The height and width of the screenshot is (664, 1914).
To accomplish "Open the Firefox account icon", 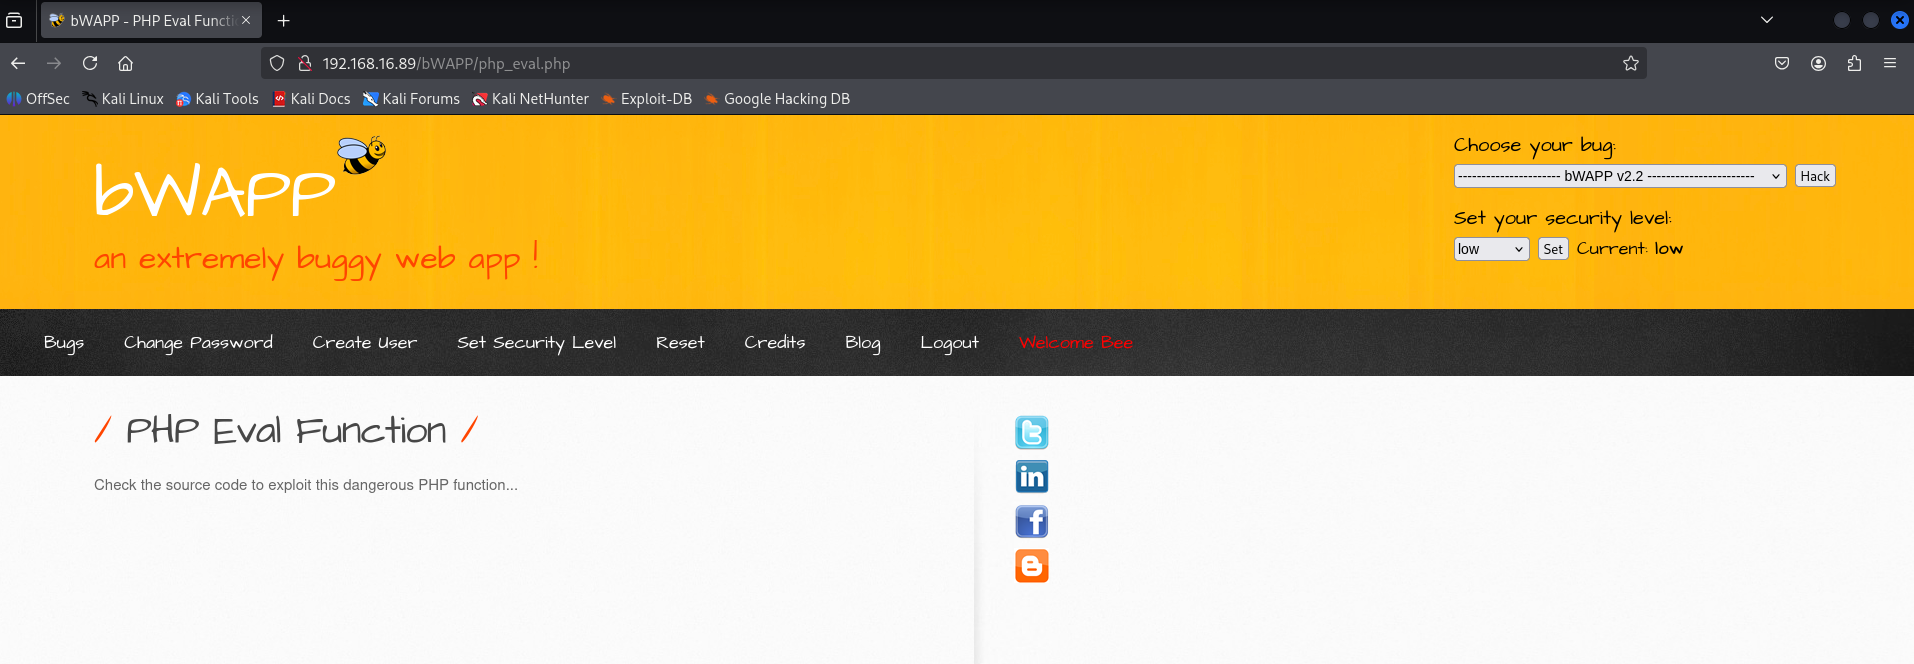I will 1818,63.
